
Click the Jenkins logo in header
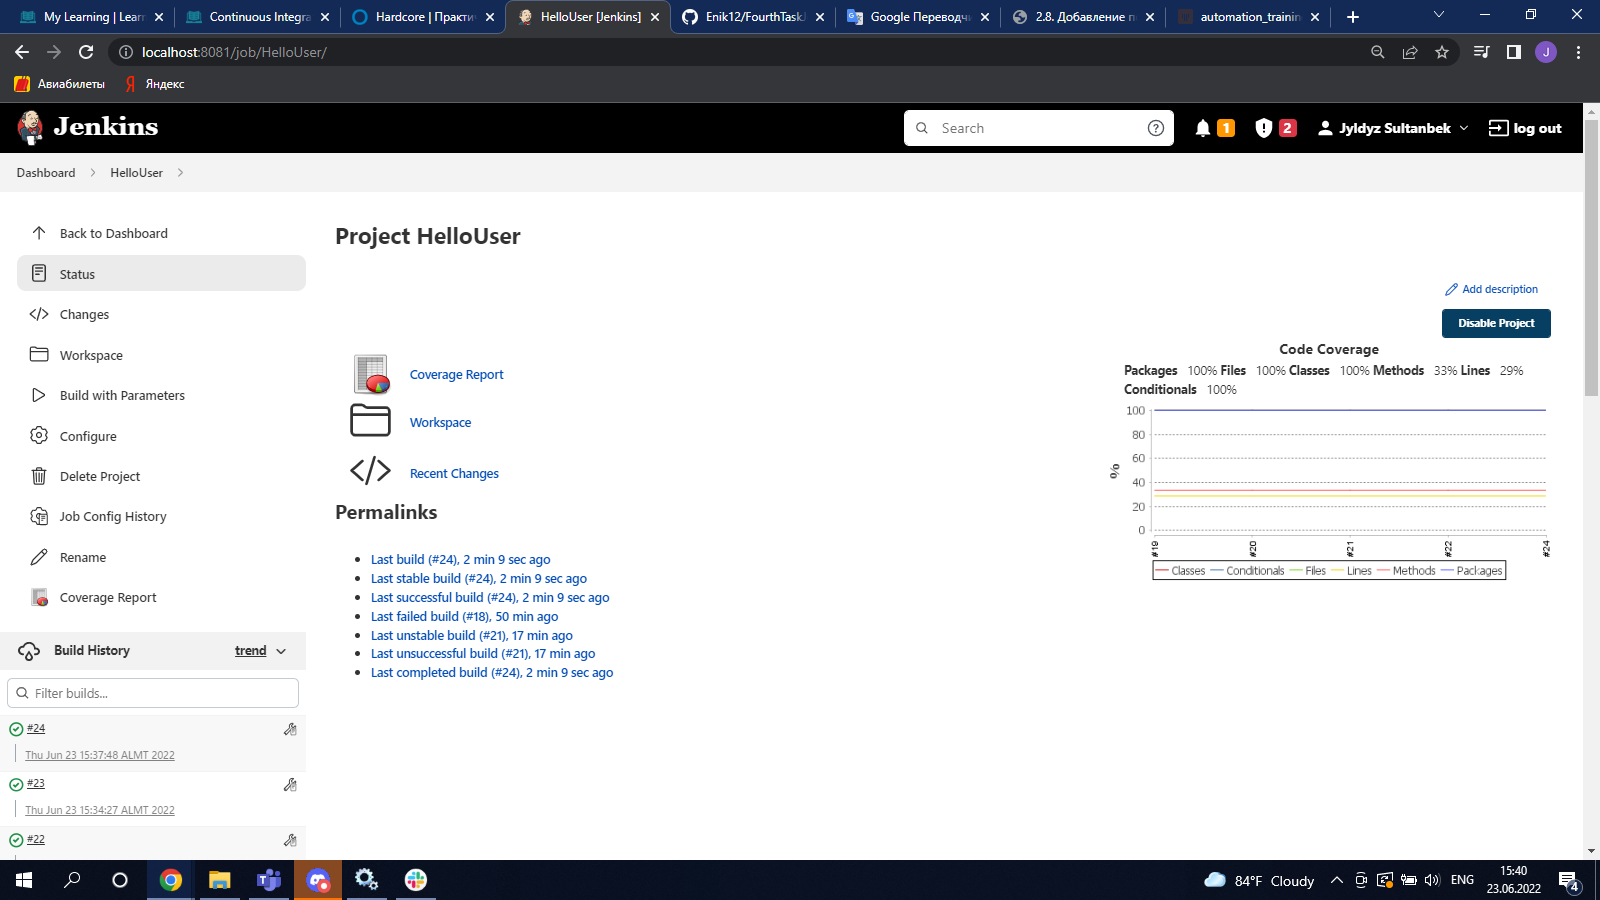[88, 127]
